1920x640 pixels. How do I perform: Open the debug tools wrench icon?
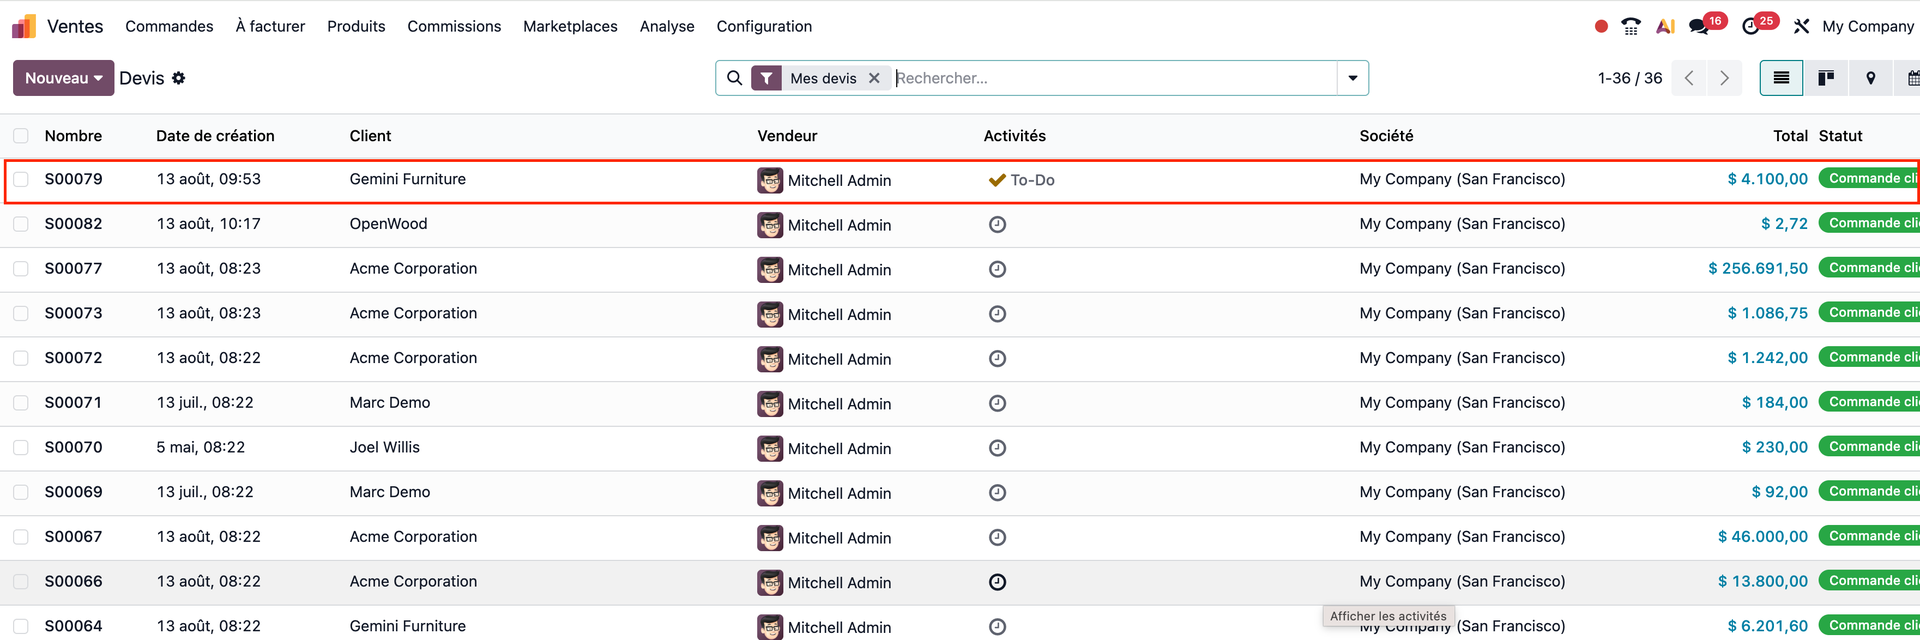1801,26
